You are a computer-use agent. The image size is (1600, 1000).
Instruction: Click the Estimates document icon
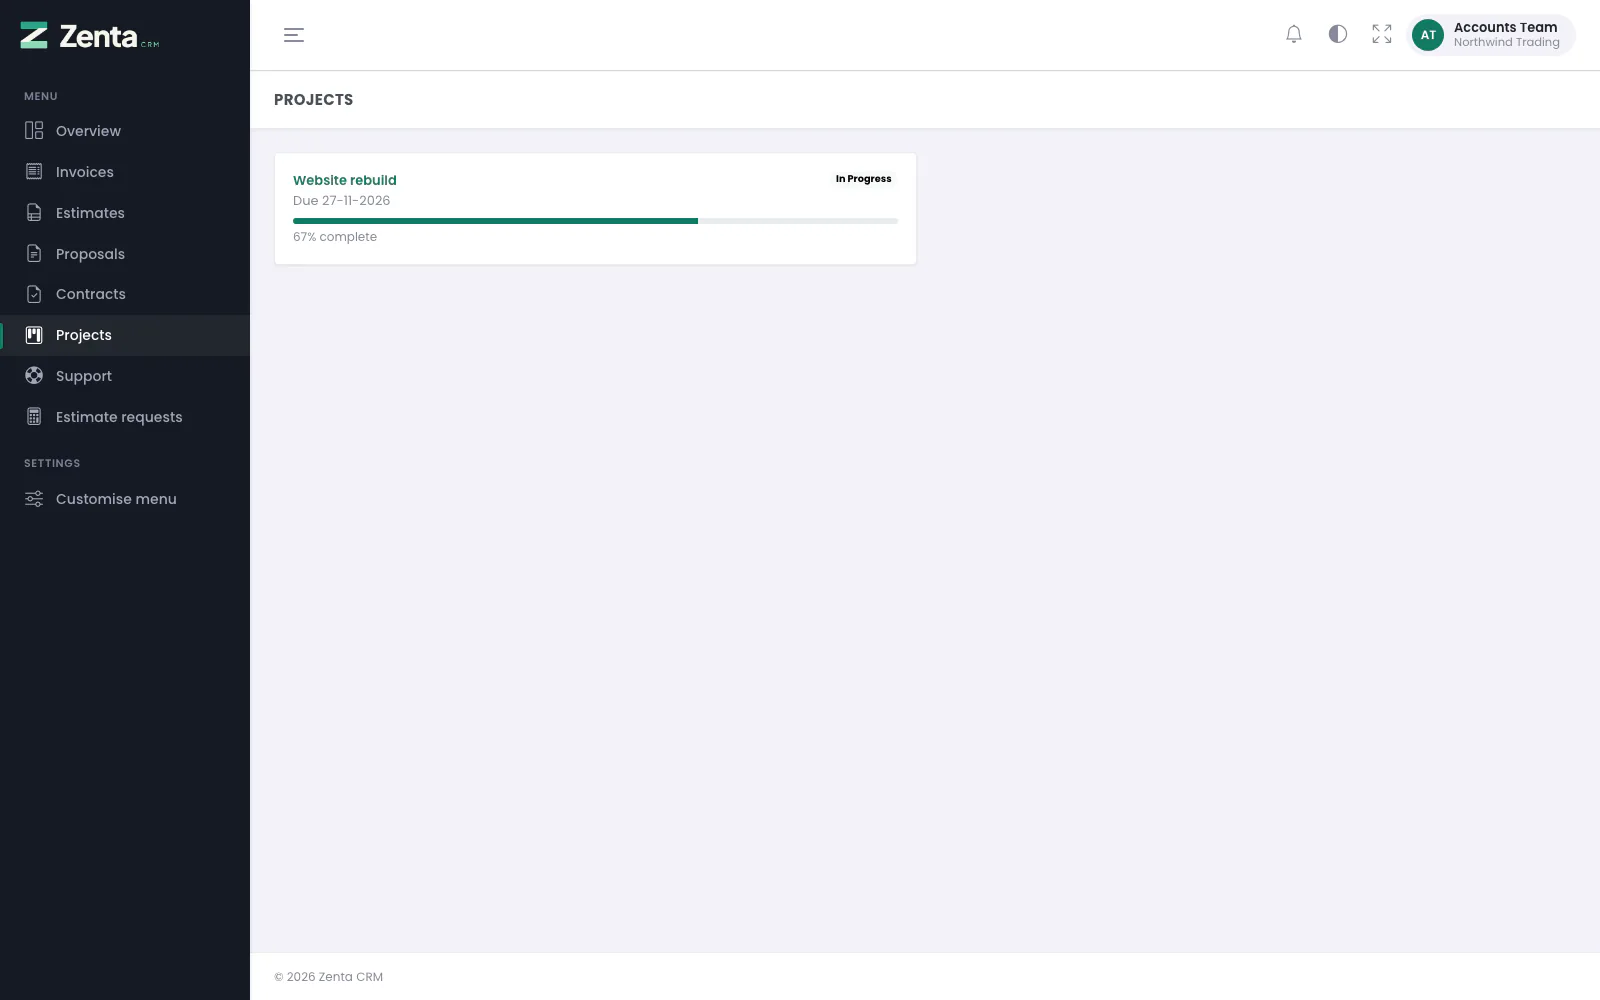[34, 213]
